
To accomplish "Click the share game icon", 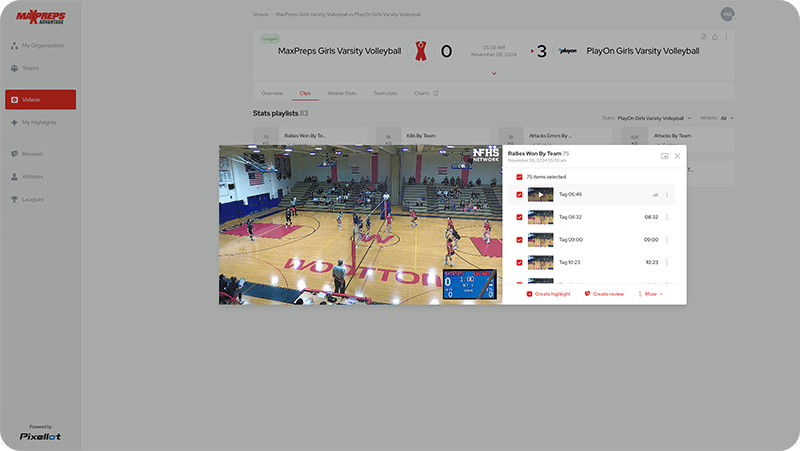I will pos(715,37).
